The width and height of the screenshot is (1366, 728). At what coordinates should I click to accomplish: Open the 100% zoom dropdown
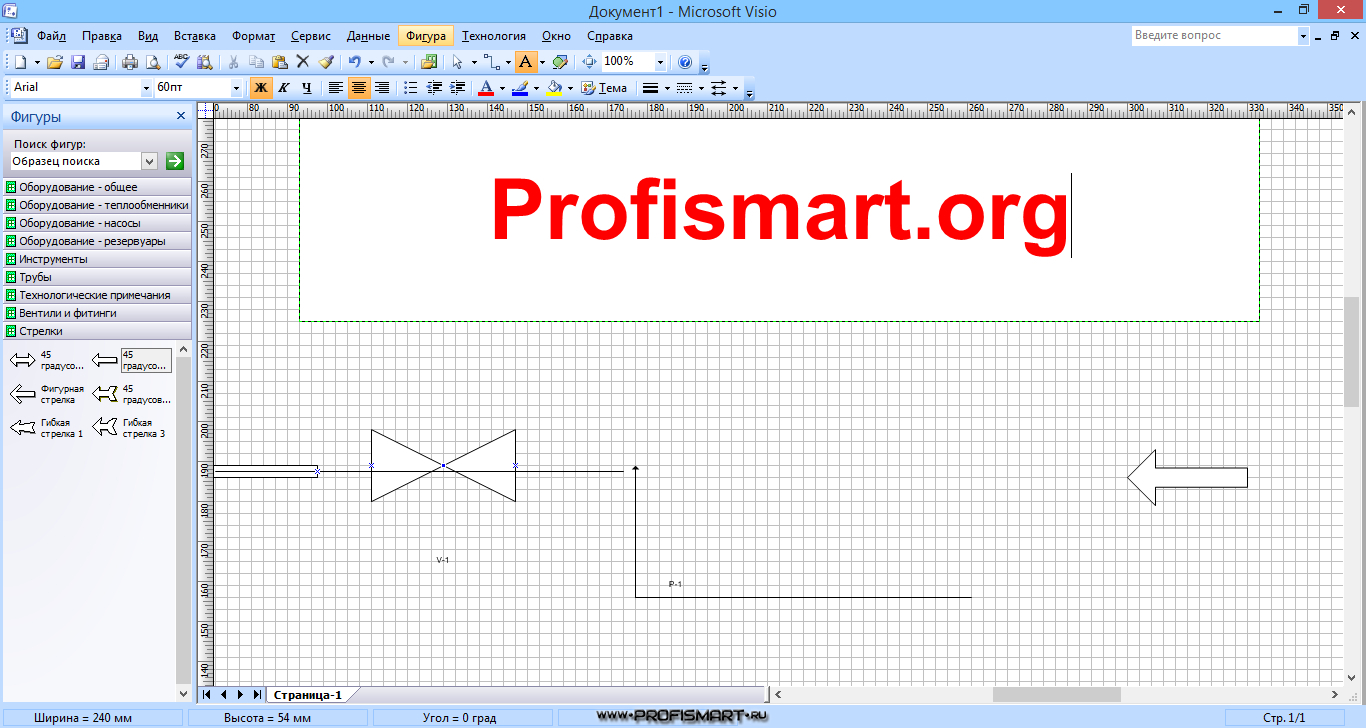pos(660,62)
